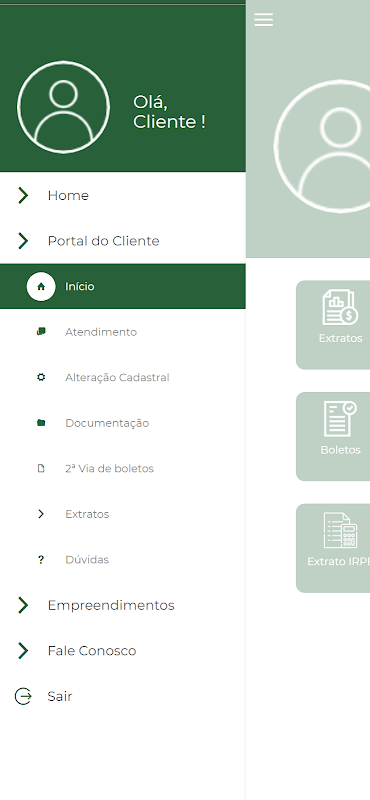Open the Extrato IRPF card label
The height and width of the screenshot is (800, 370).
pos(338,561)
